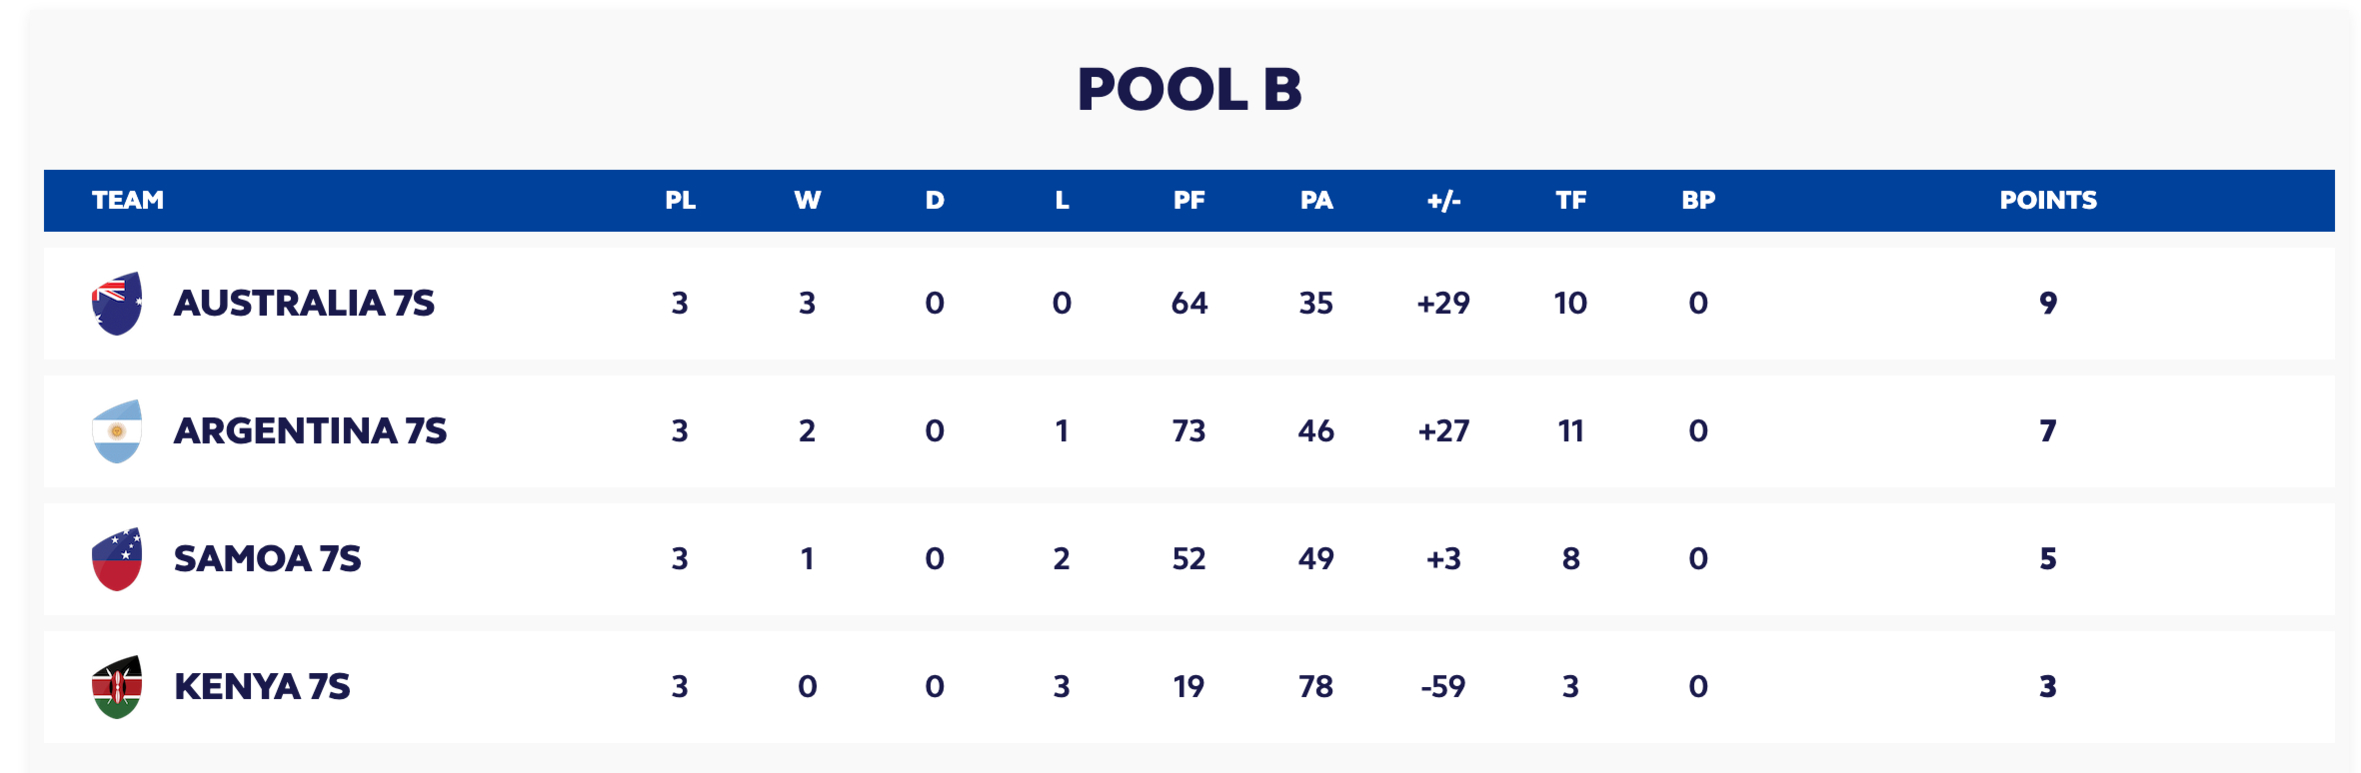Click the PF column header
The height and width of the screenshot is (773, 2361).
(x=1189, y=200)
